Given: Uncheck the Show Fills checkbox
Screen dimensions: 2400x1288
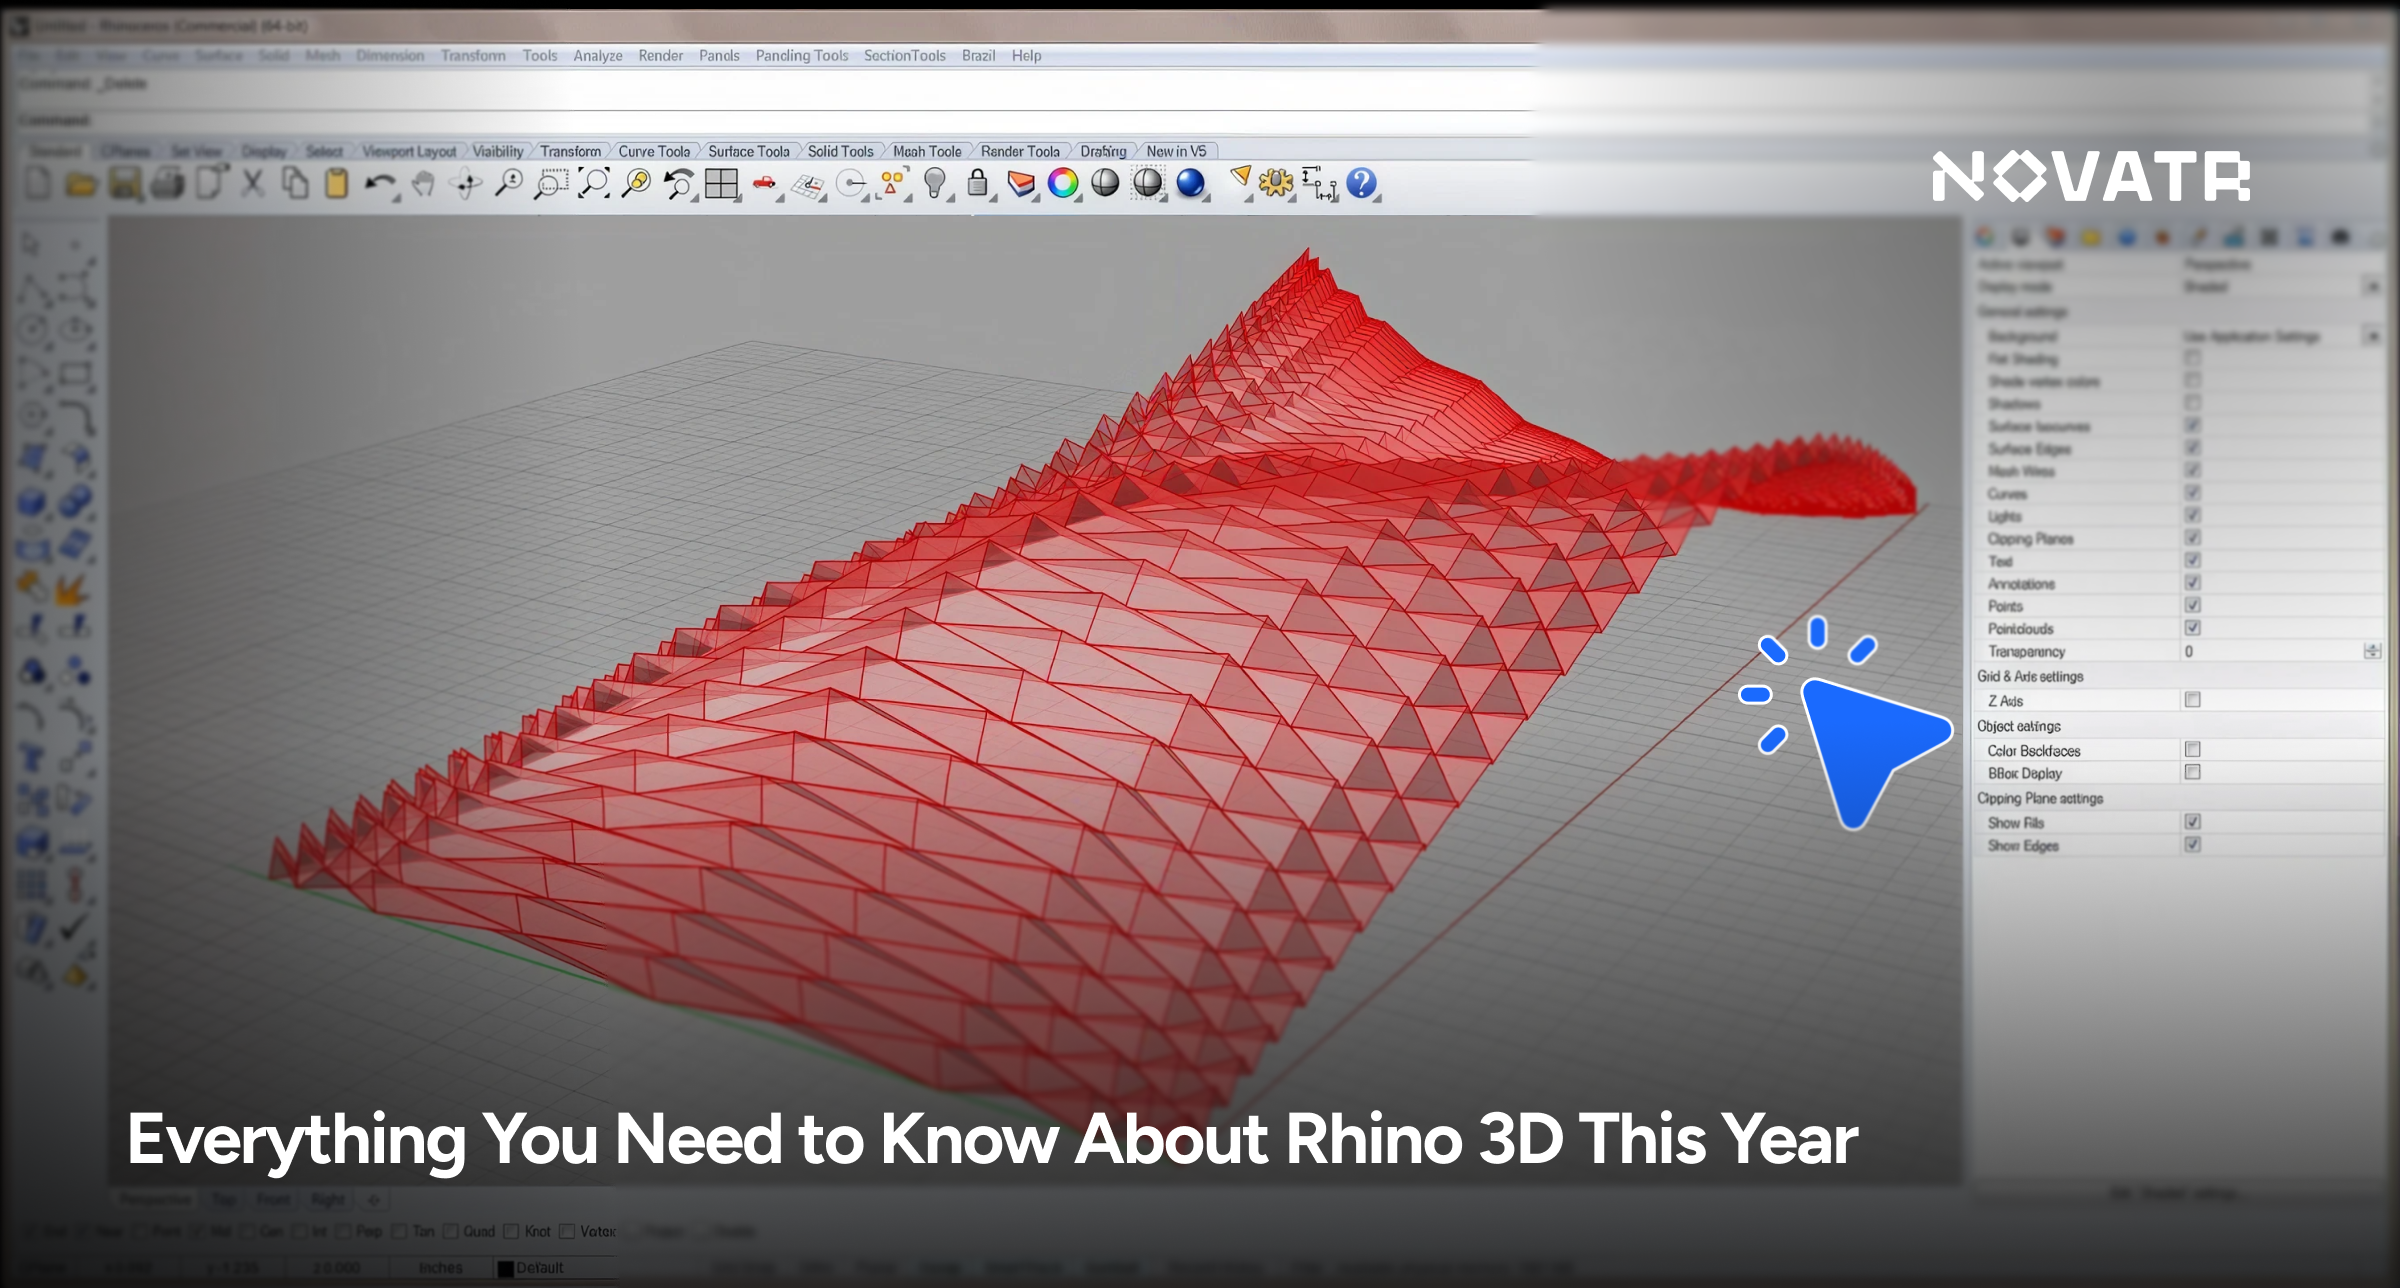Looking at the screenshot, I should click(x=2192, y=822).
